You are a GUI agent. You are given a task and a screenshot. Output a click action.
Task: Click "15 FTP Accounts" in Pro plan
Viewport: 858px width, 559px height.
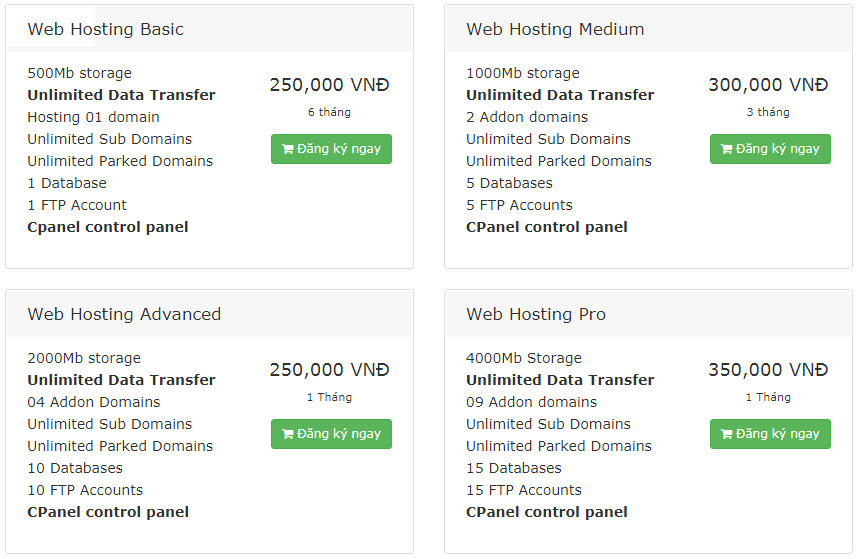point(524,490)
